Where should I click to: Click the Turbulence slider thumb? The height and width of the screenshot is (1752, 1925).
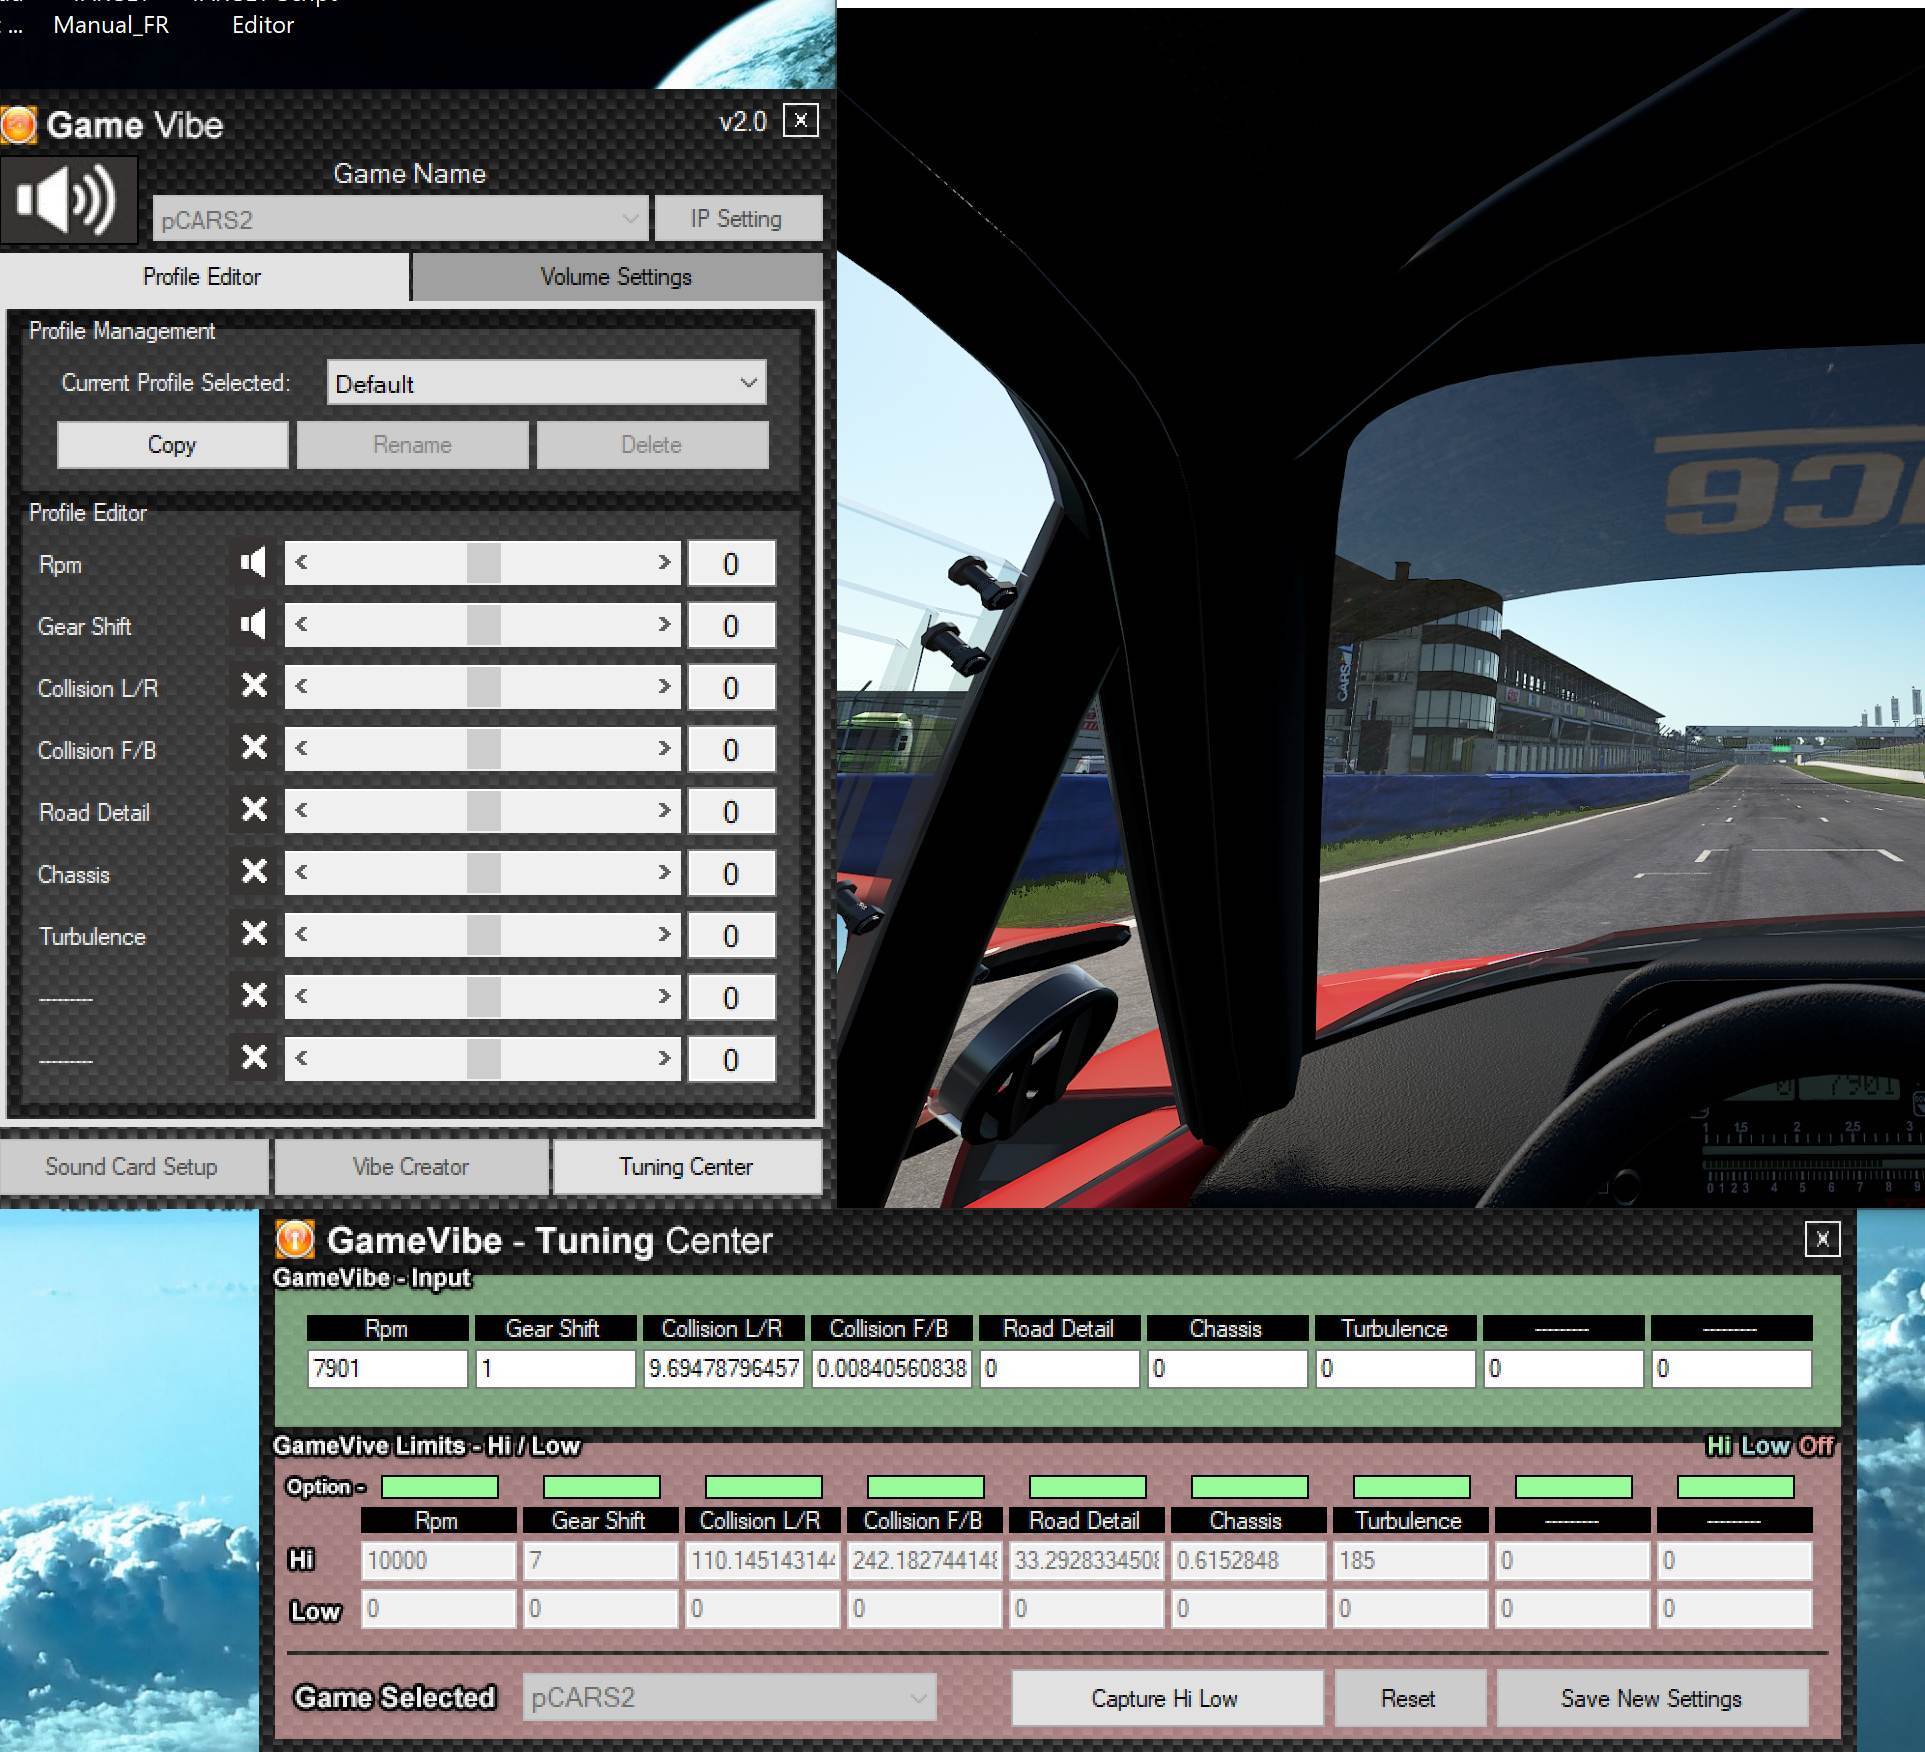pyautogui.click(x=483, y=935)
